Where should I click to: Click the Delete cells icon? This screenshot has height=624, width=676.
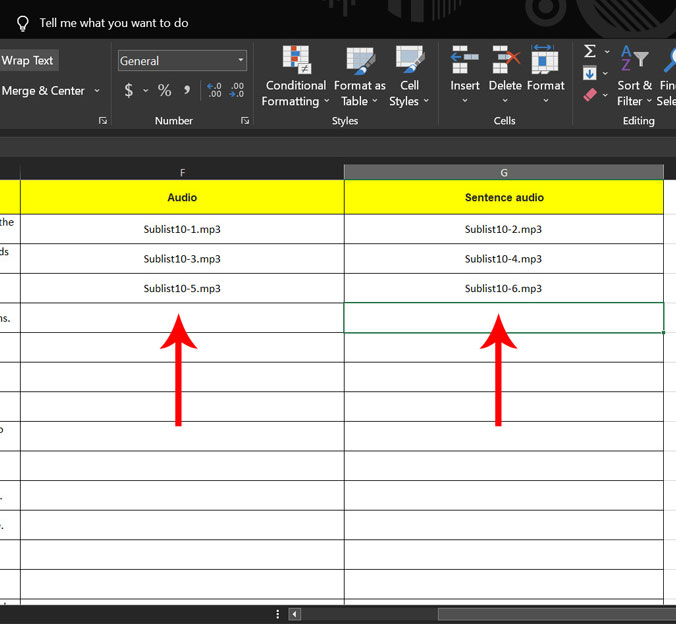pos(505,60)
